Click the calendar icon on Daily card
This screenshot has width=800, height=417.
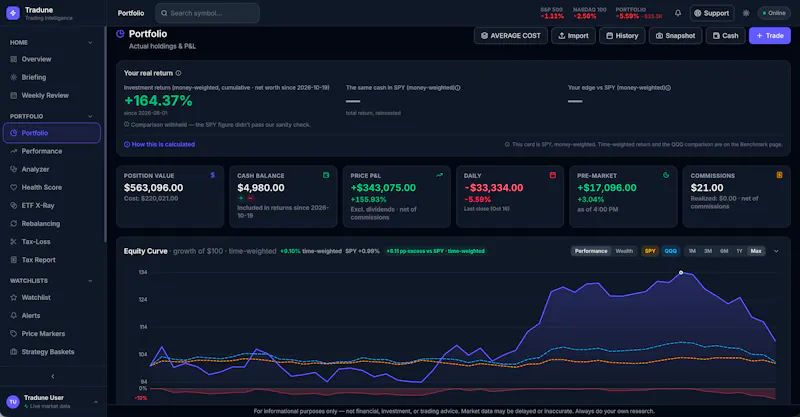[x=553, y=175]
